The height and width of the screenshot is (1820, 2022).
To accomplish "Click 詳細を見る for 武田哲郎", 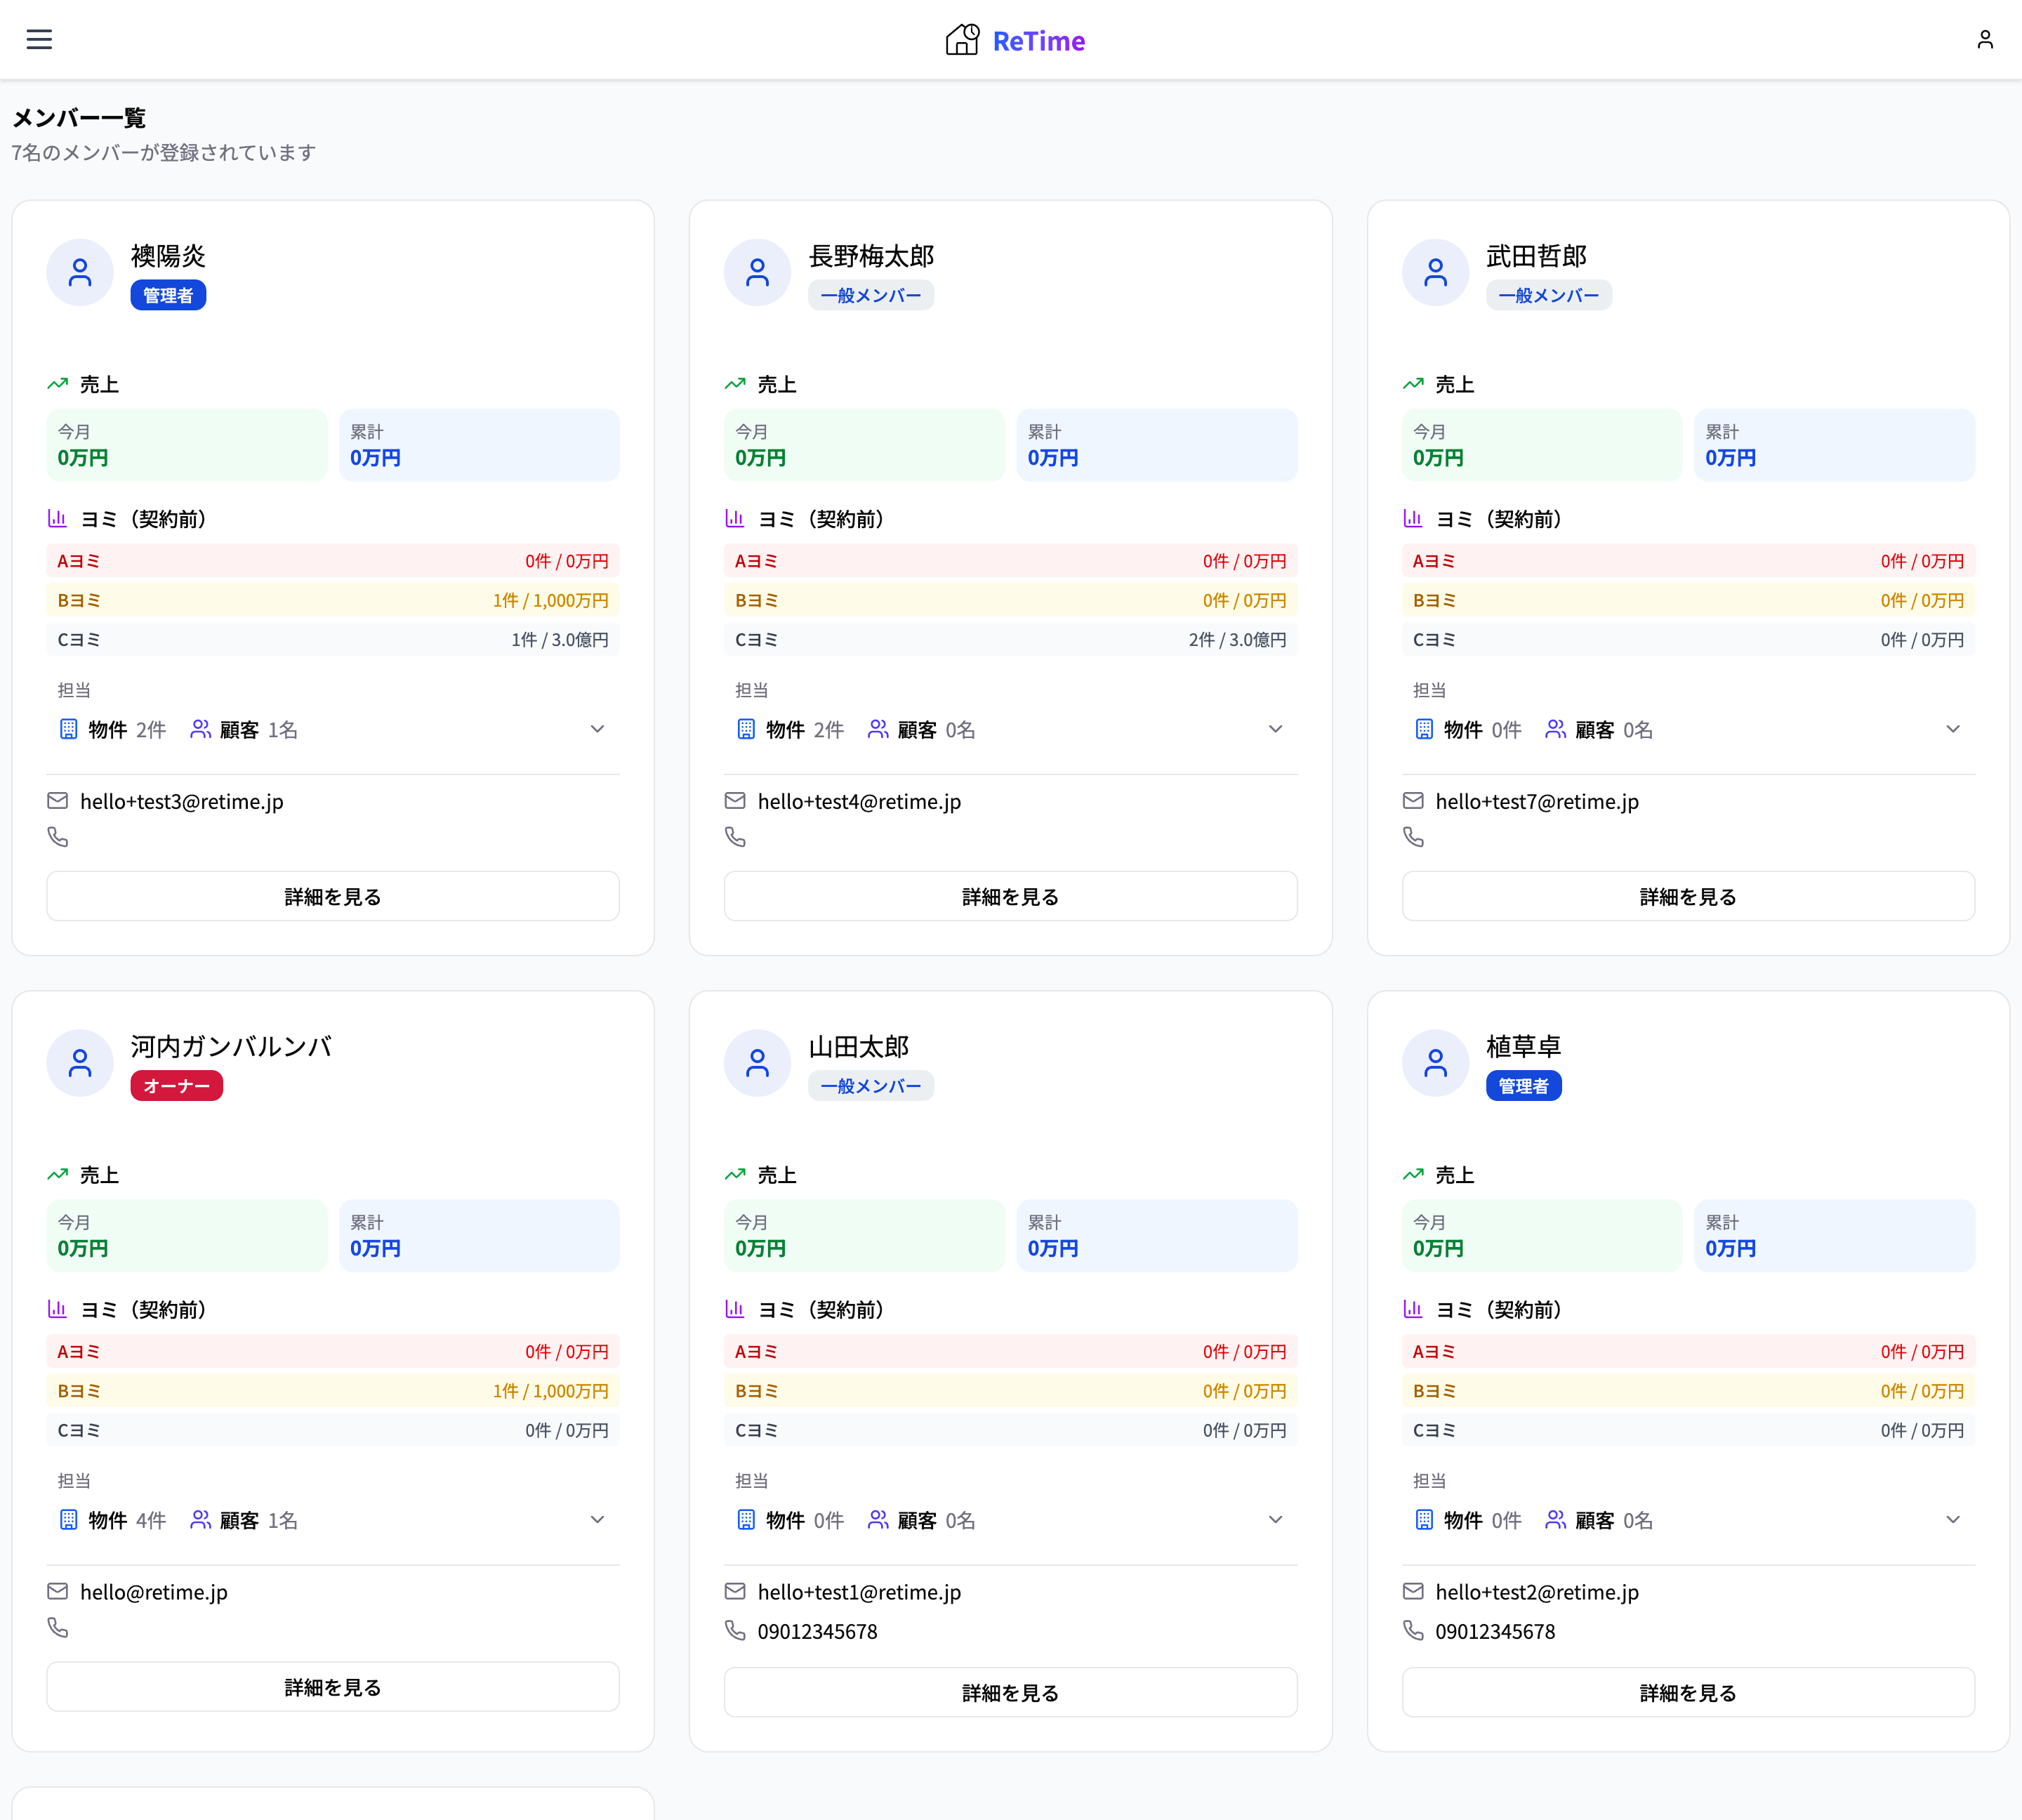I will (1687, 896).
